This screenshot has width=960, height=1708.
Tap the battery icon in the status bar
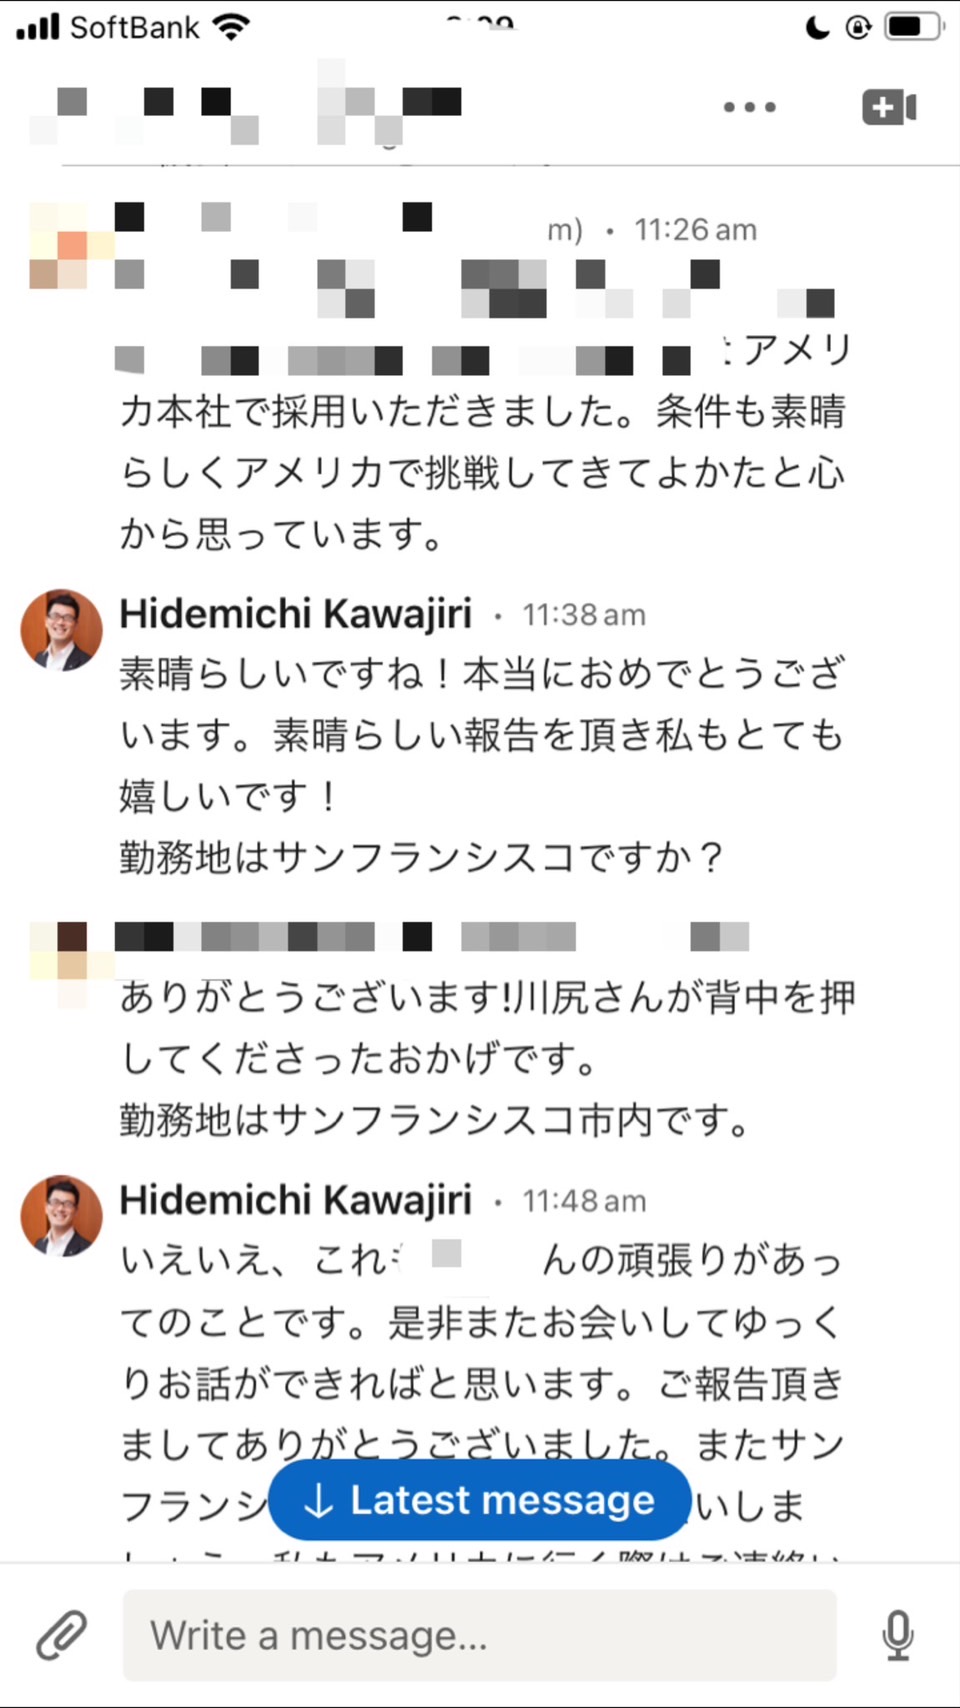[914, 26]
